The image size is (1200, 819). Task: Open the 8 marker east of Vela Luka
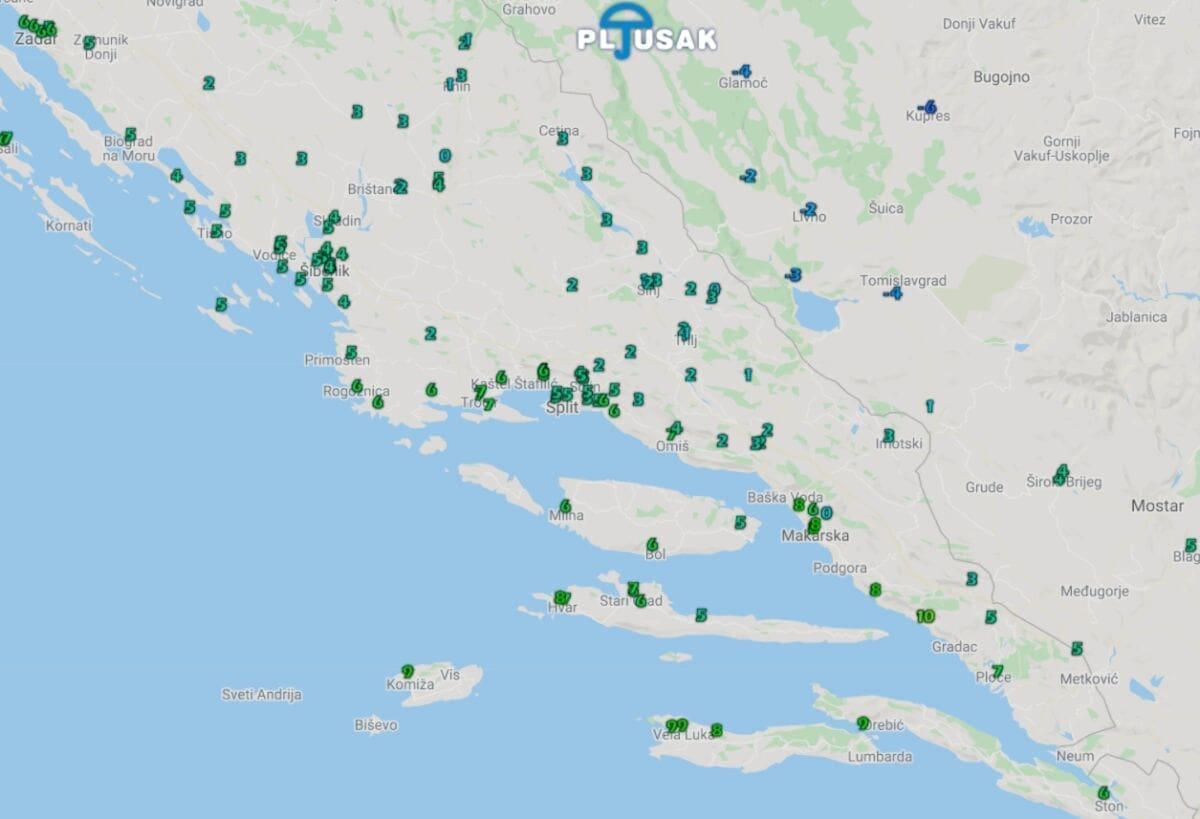716,730
